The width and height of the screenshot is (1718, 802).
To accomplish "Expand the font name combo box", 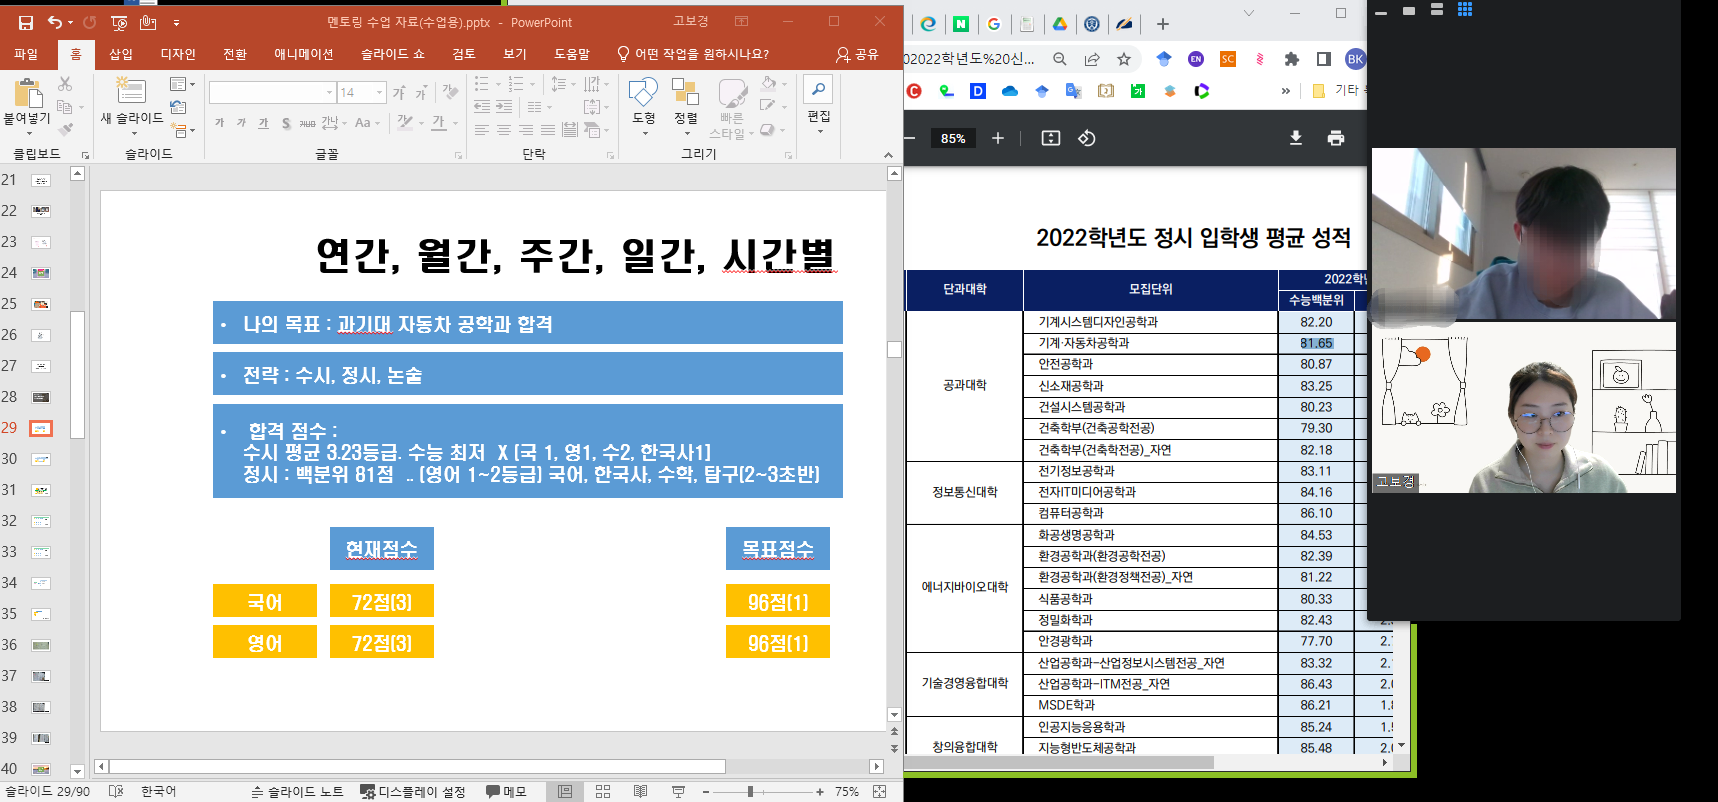I will [329, 93].
